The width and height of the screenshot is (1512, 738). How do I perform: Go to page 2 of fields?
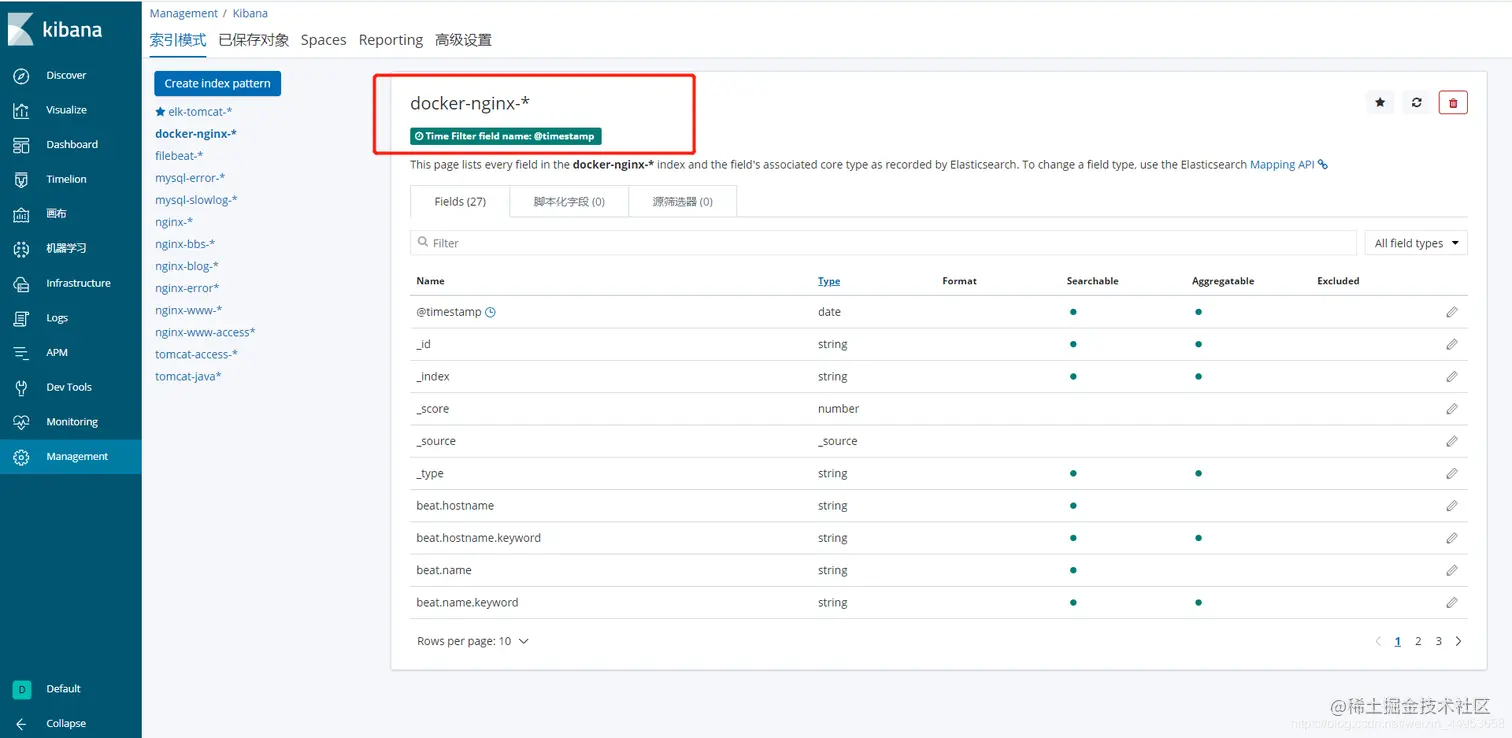coord(1418,642)
